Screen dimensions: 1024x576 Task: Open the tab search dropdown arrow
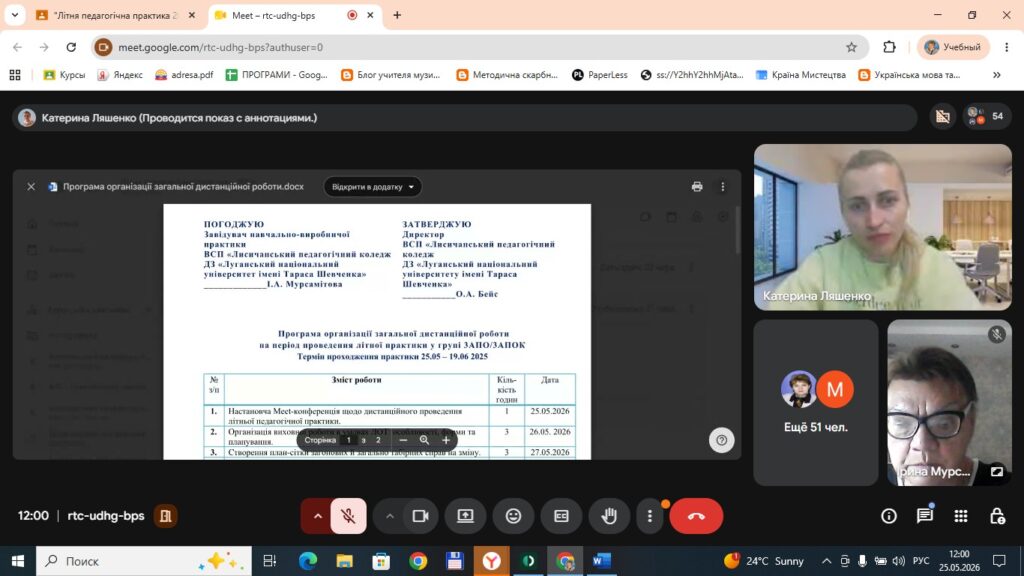pos(14,15)
